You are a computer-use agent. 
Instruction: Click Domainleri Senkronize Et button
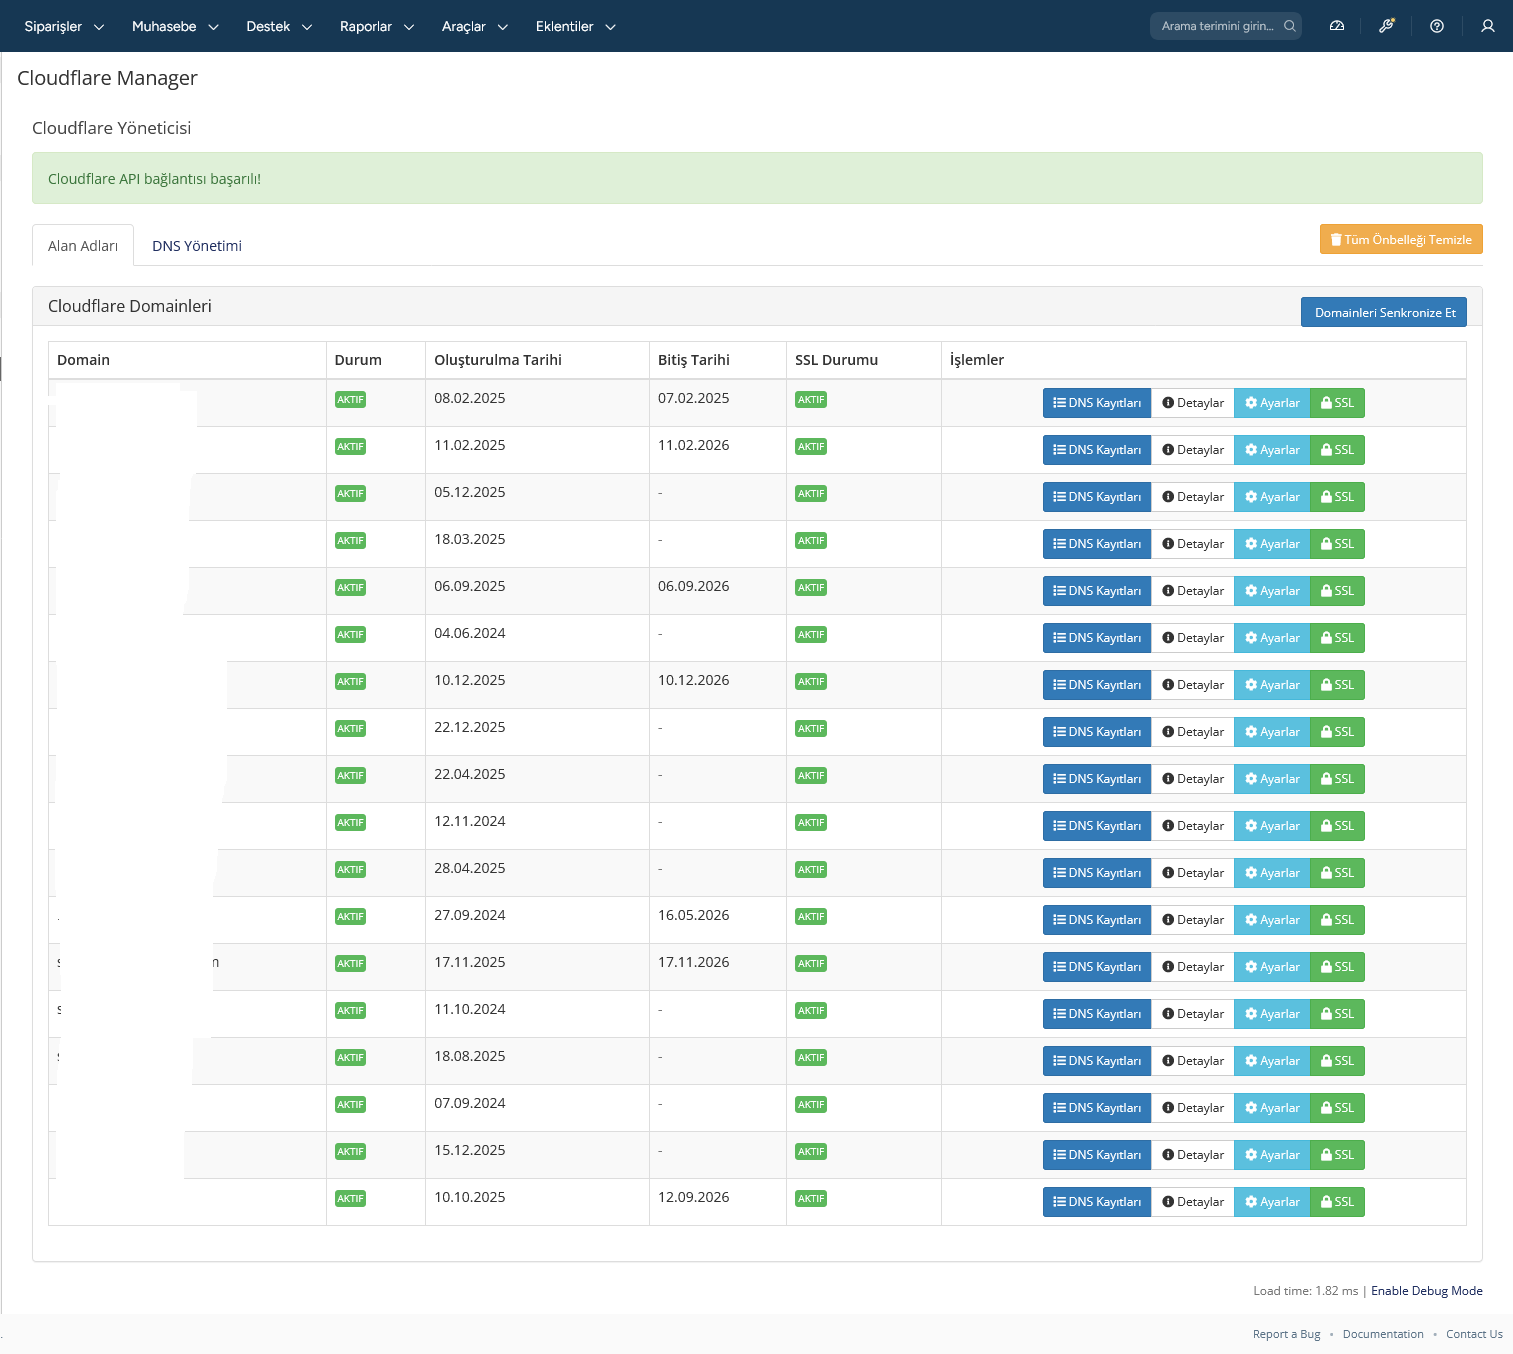[x=1384, y=312]
